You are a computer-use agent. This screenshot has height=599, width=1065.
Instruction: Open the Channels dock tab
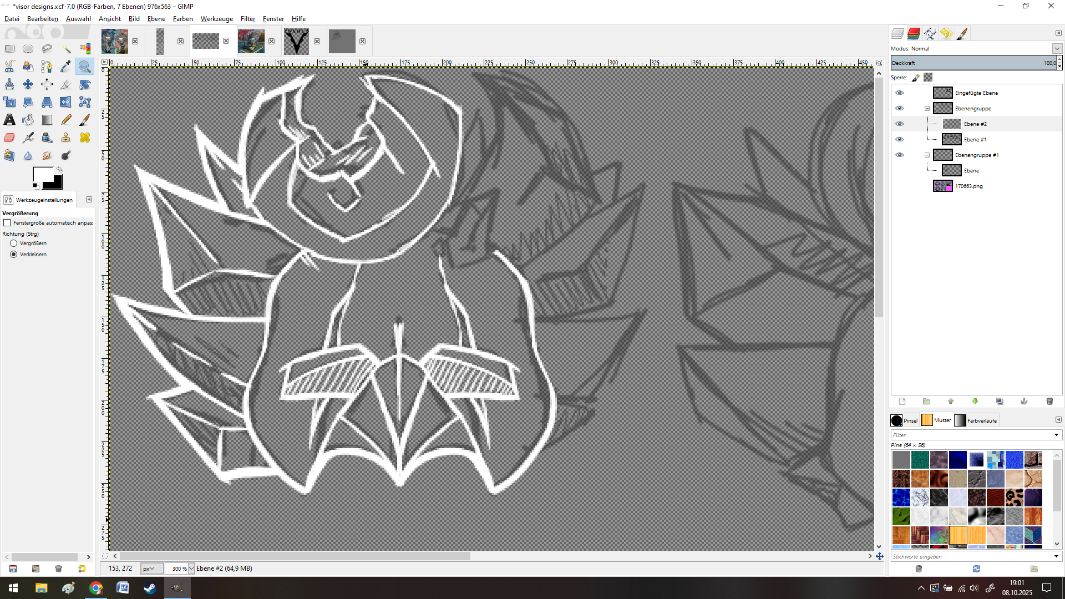tap(914, 33)
